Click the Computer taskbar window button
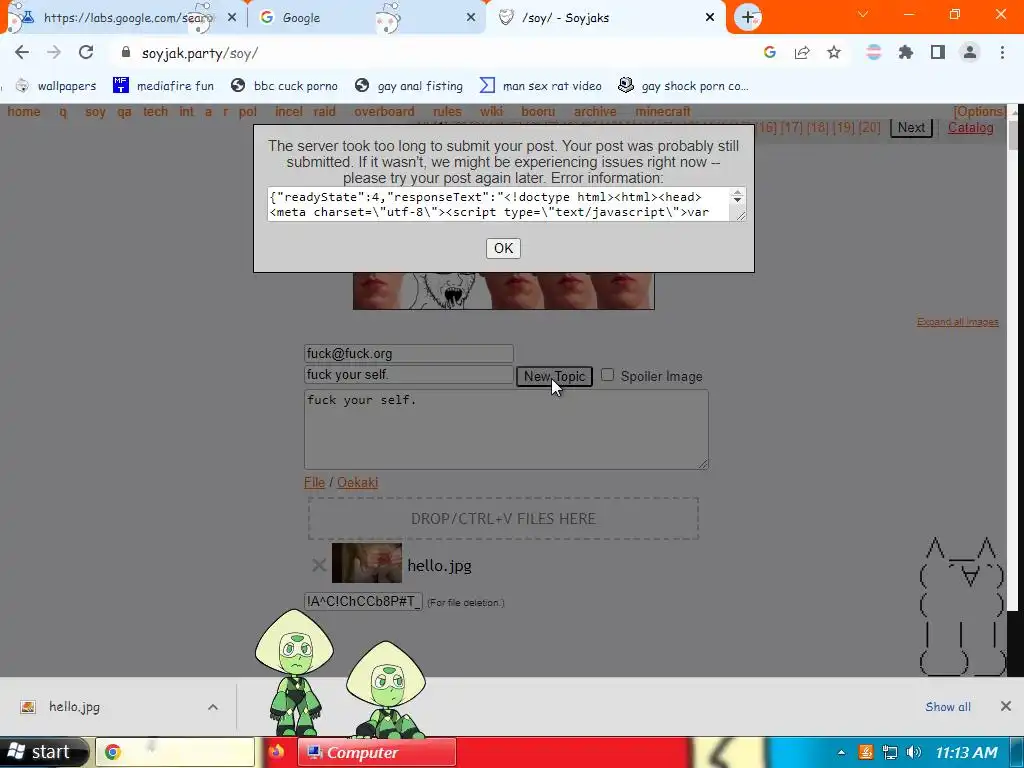 coord(377,752)
